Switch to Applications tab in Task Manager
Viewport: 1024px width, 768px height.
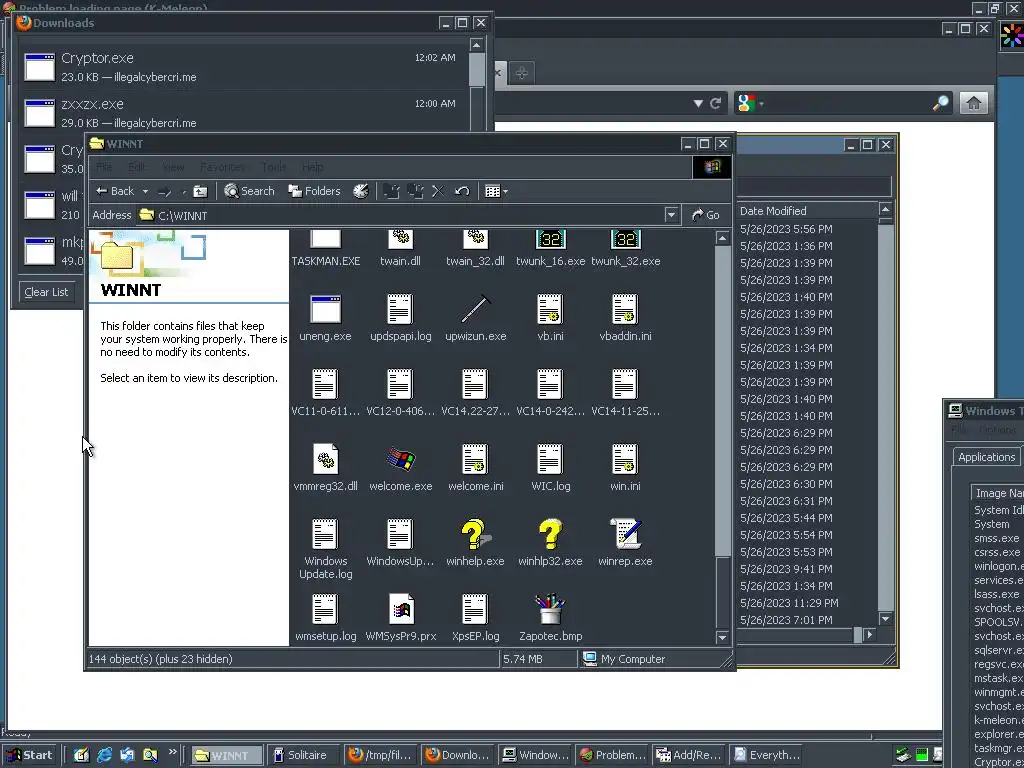pos(986,457)
